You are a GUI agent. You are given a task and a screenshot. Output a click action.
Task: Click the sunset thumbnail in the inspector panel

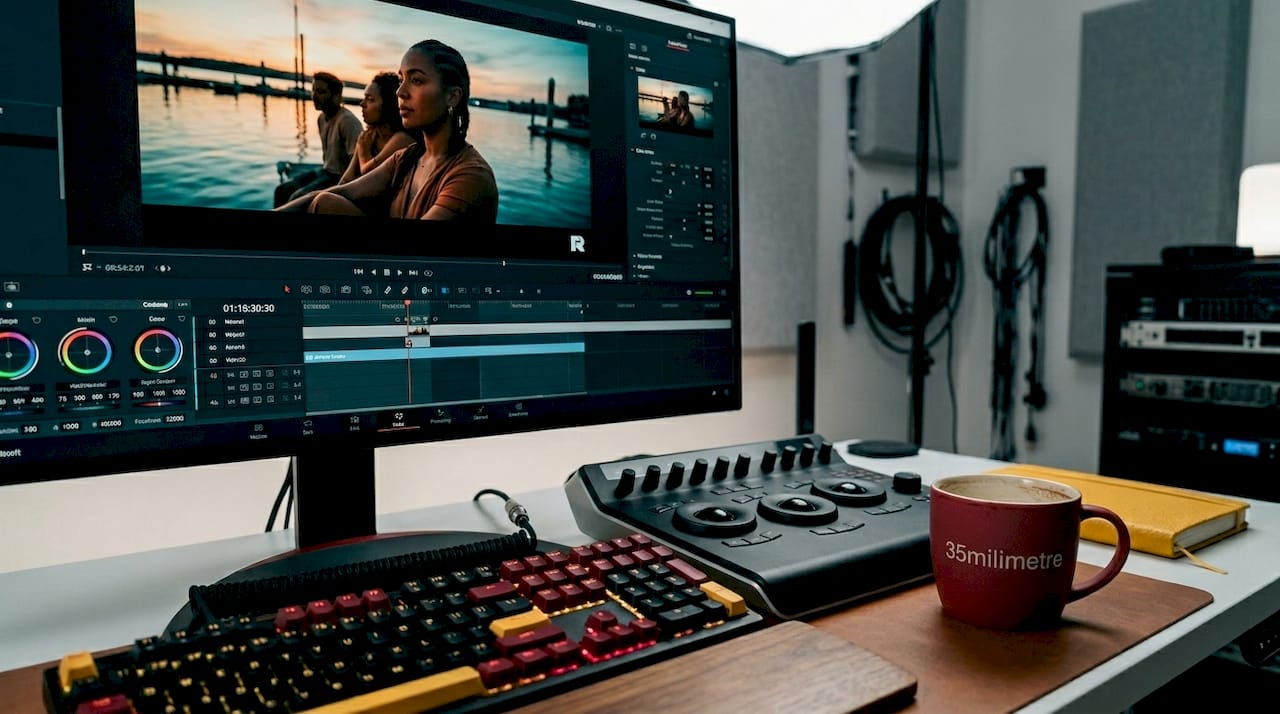pyautogui.click(x=676, y=106)
